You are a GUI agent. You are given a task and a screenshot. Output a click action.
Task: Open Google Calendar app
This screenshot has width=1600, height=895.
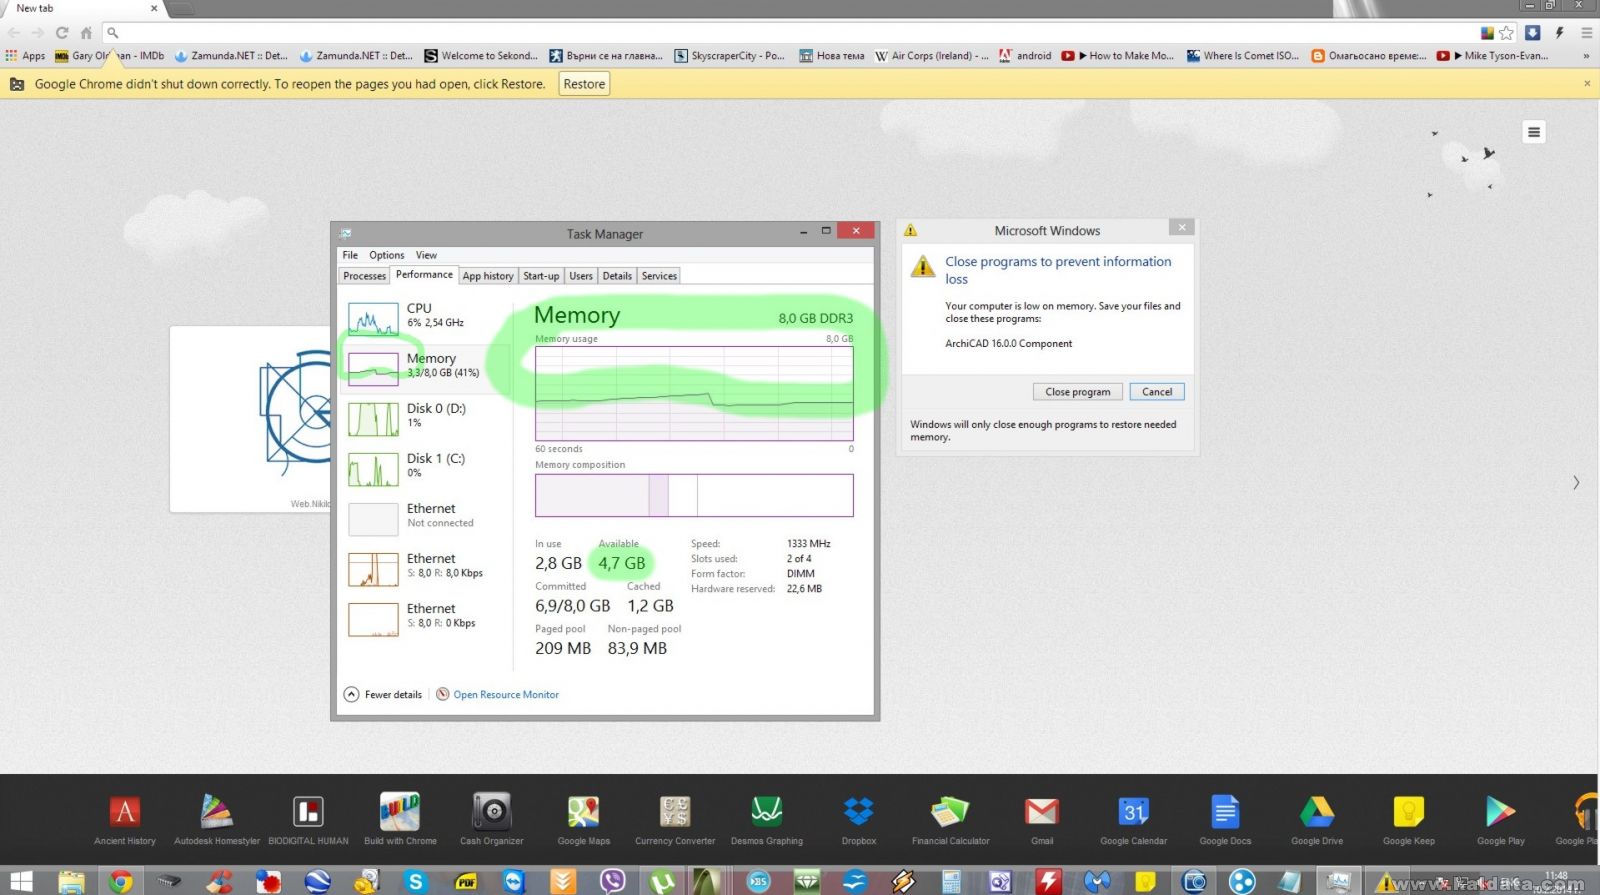click(1134, 812)
